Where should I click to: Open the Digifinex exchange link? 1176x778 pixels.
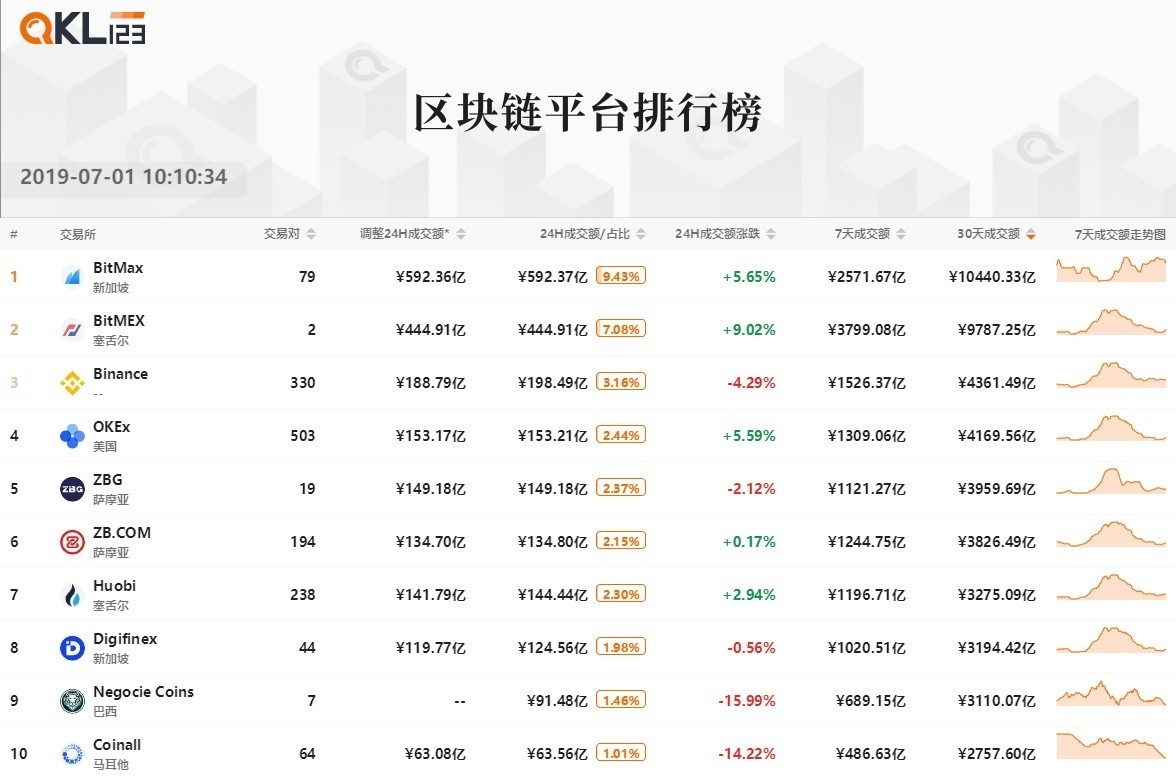coord(124,638)
